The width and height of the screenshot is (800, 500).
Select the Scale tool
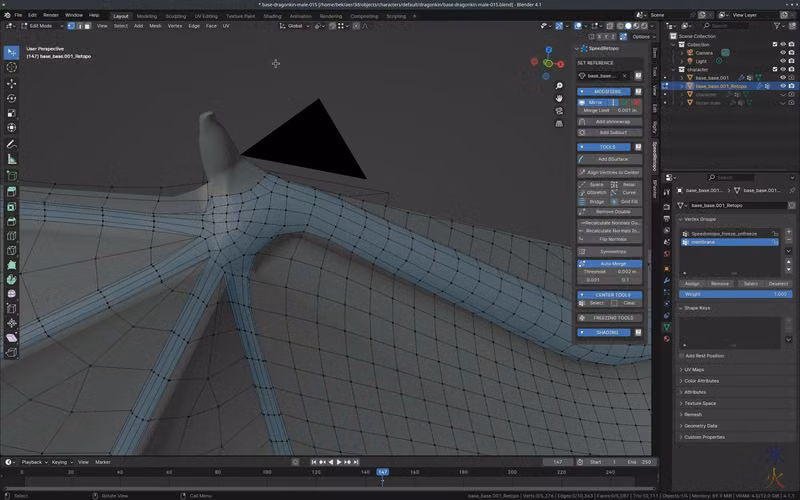click(11, 113)
